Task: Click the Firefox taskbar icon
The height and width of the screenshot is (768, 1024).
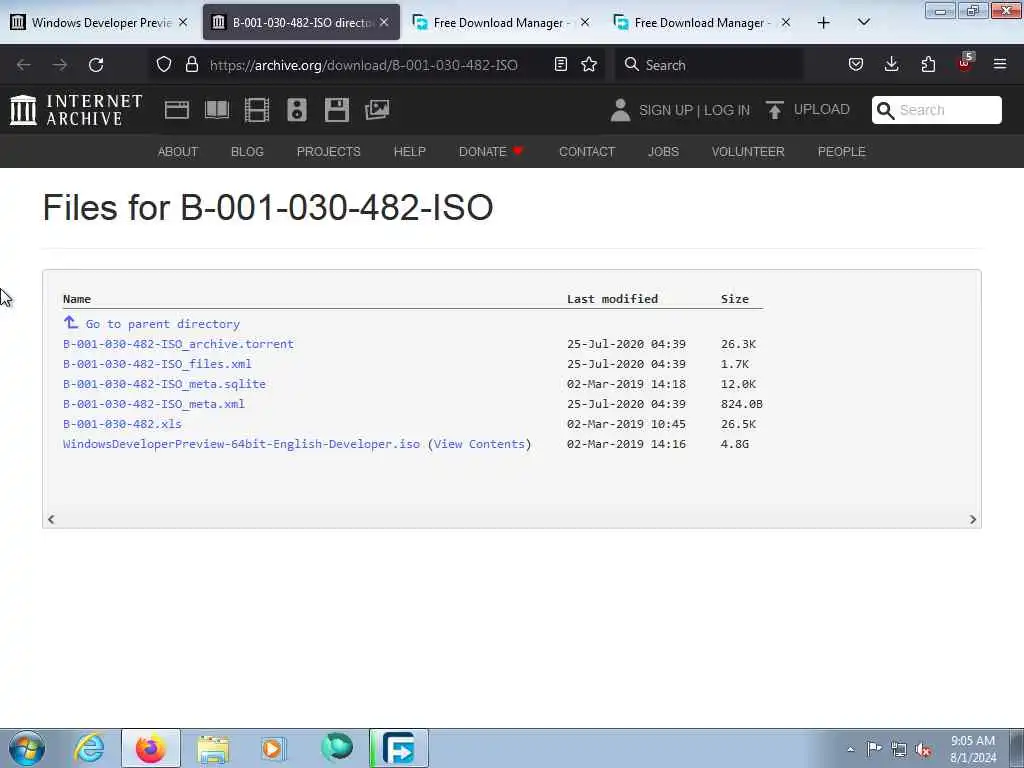Action: point(151,748)
